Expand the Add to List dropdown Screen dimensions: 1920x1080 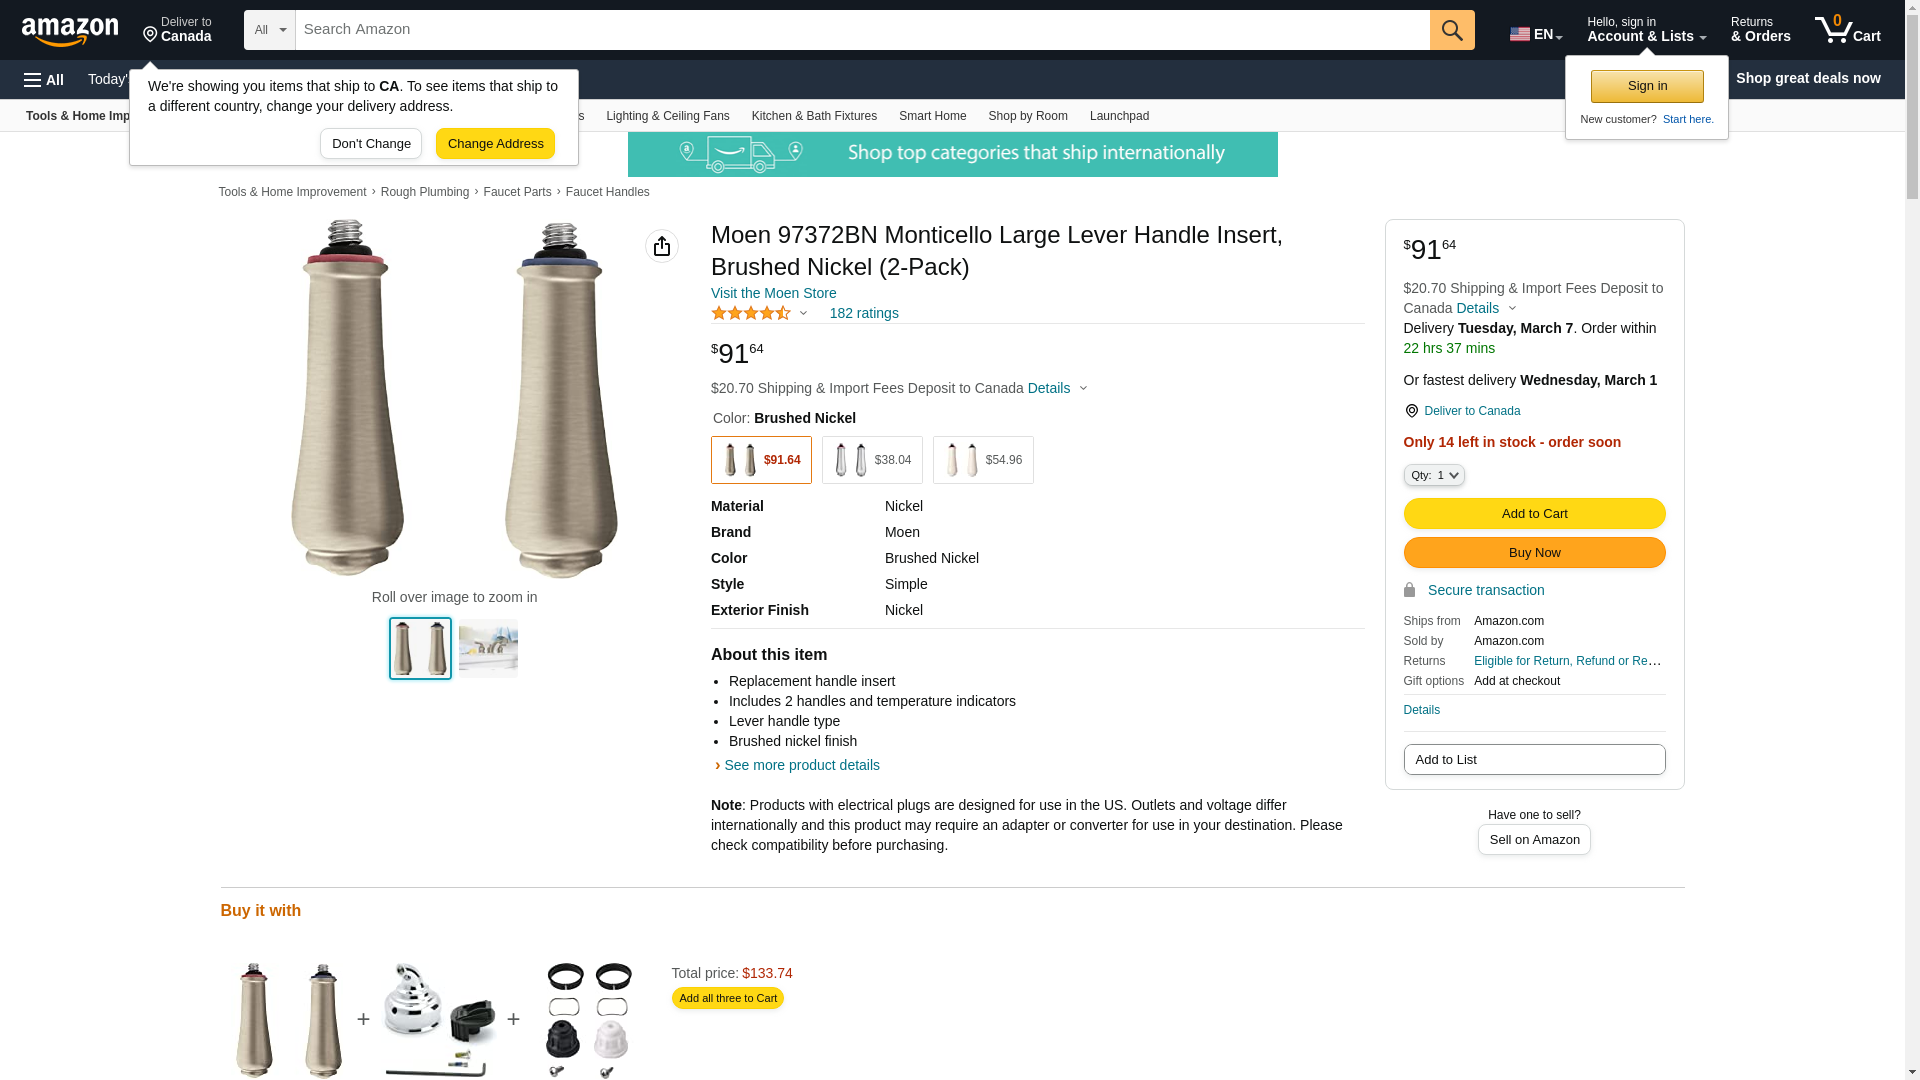pos(1534,760)
